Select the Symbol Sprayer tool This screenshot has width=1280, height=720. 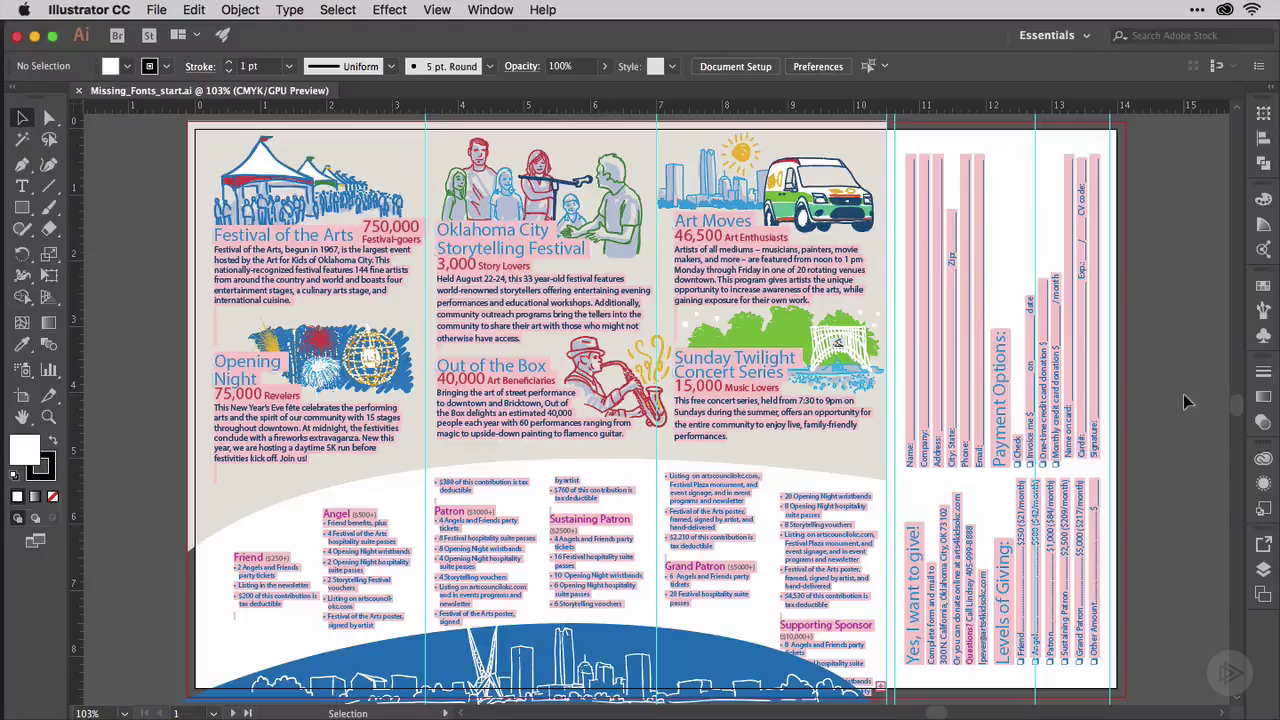[x=22, y=370]
